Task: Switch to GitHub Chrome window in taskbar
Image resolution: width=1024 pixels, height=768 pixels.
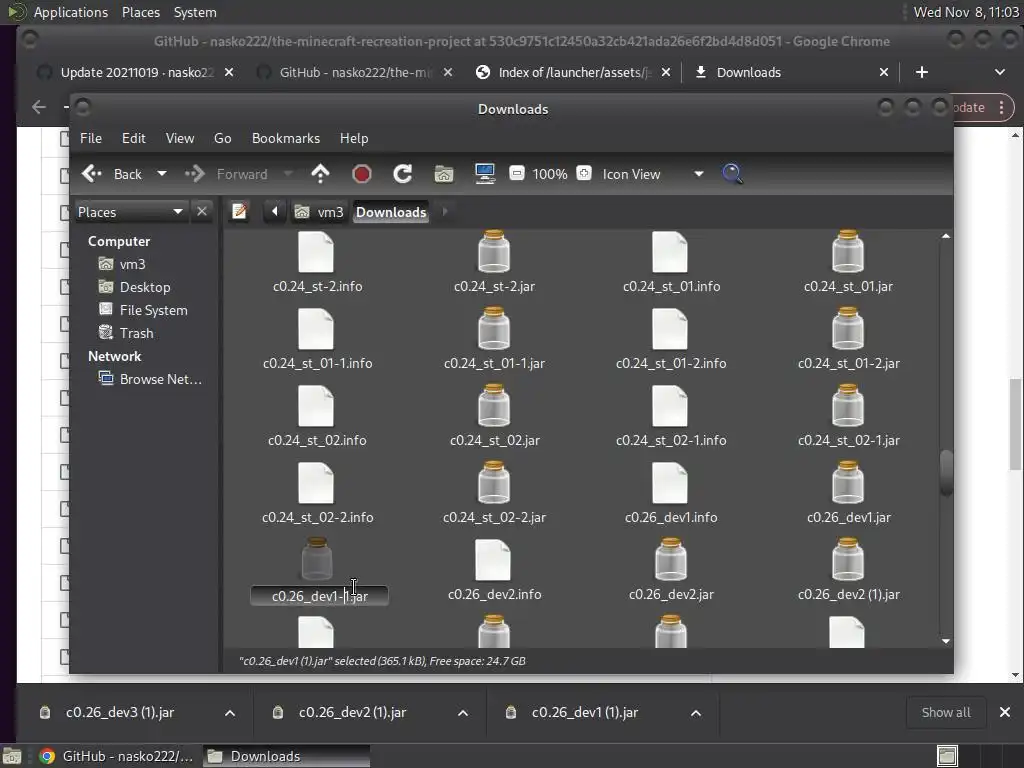Action: click(118, 756)
